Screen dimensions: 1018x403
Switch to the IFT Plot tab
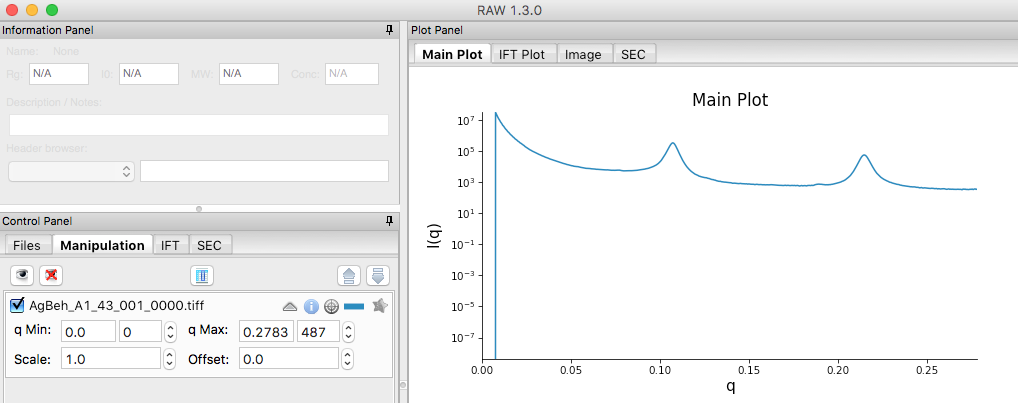coord(522,55)
